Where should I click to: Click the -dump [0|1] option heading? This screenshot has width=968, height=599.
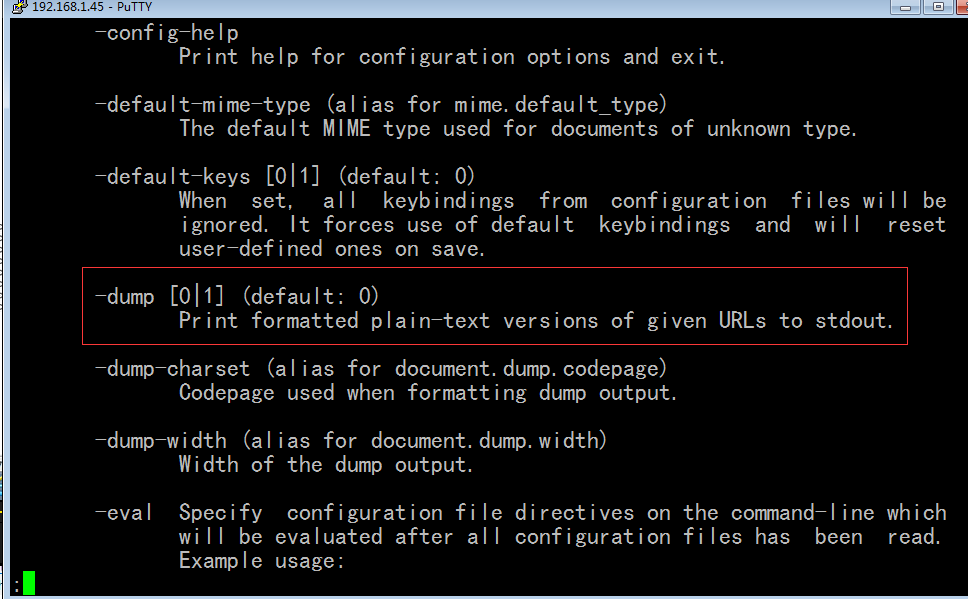pyautogui.click(x=236, y=296)
